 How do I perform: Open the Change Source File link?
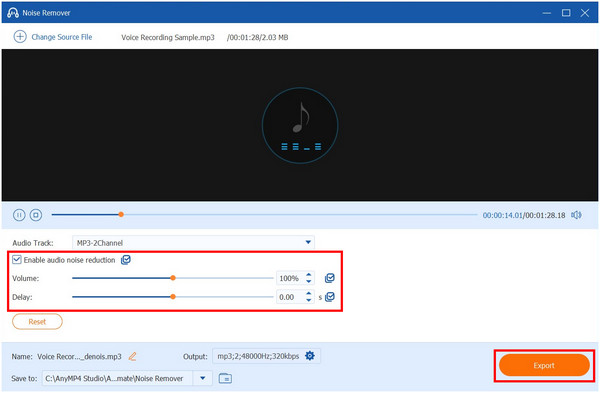pos(62,37)
